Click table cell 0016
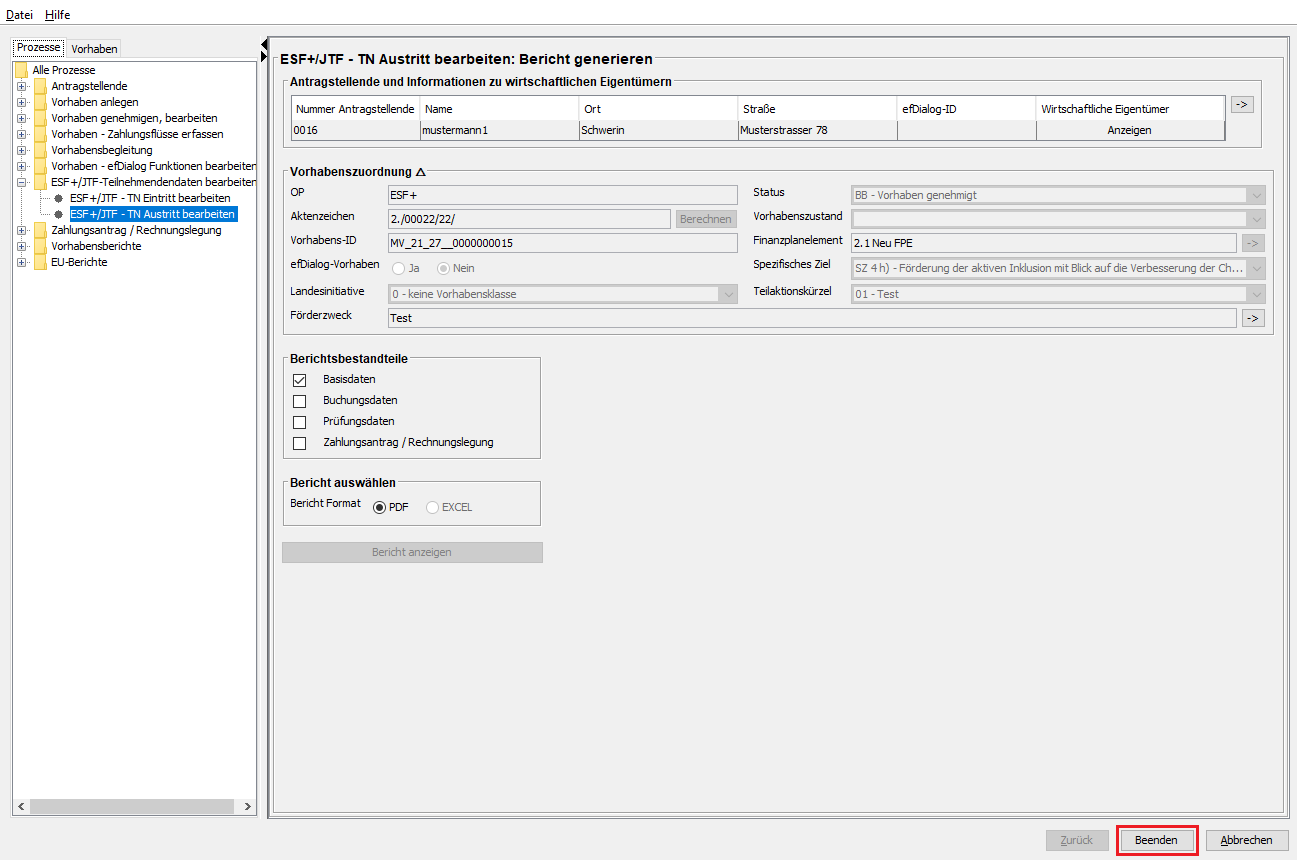Image resolution: width=1297 pixels, height=860 pixels. coord(355,130)
